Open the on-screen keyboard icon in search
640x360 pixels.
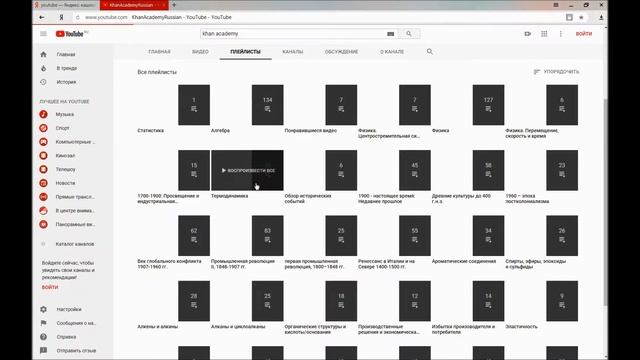(391, 34)
